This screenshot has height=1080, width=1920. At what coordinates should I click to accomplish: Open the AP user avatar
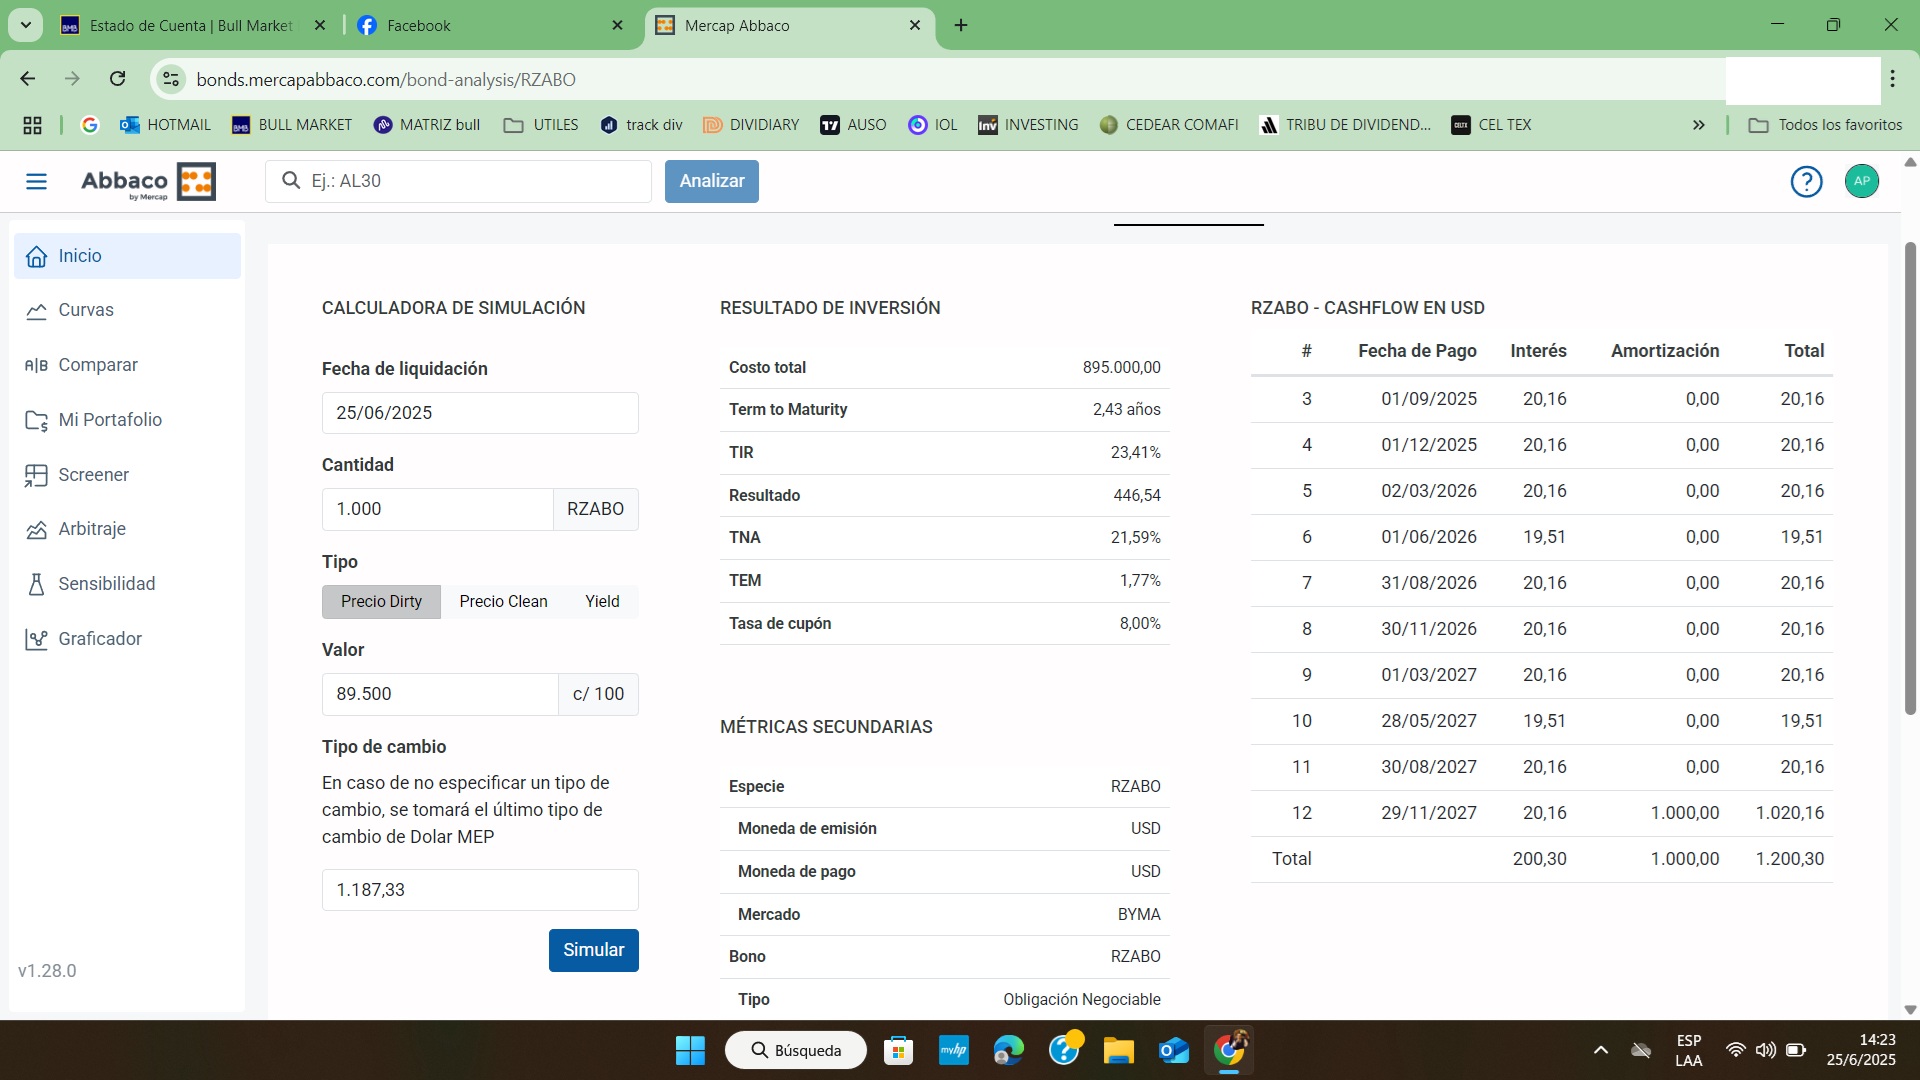coord(1861,181)
